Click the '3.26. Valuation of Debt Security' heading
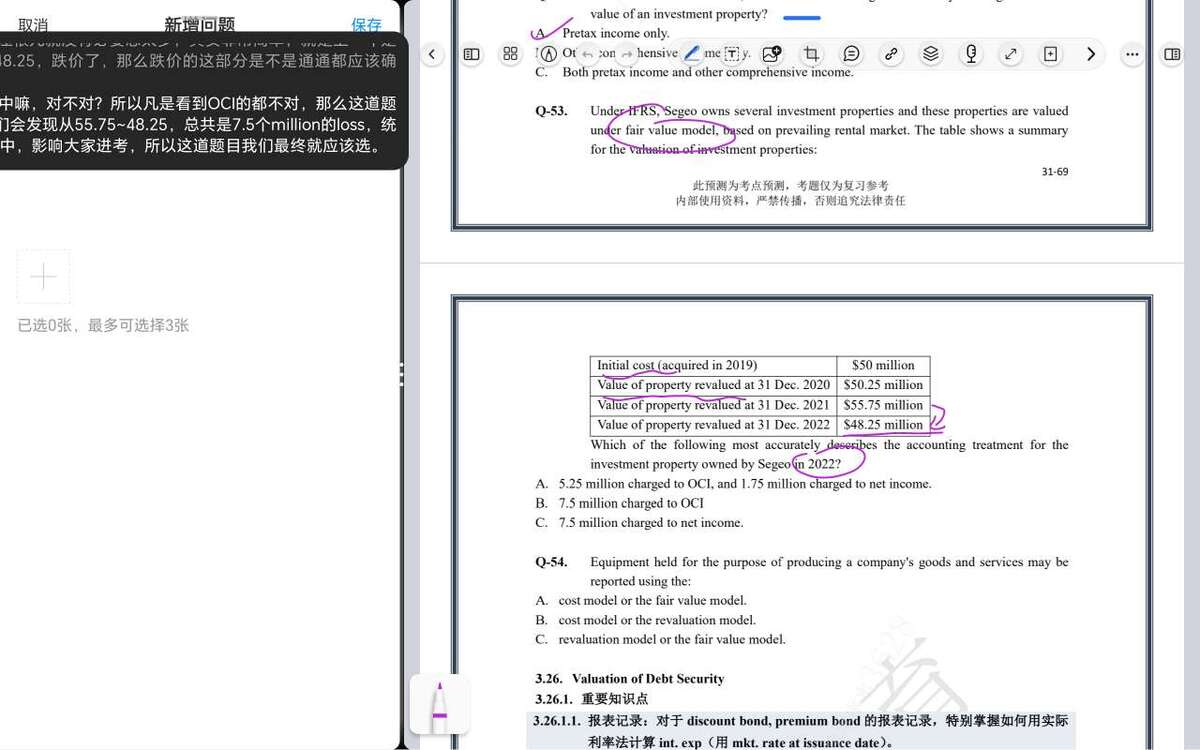The image size is (1200, 750). click(629, 679)
